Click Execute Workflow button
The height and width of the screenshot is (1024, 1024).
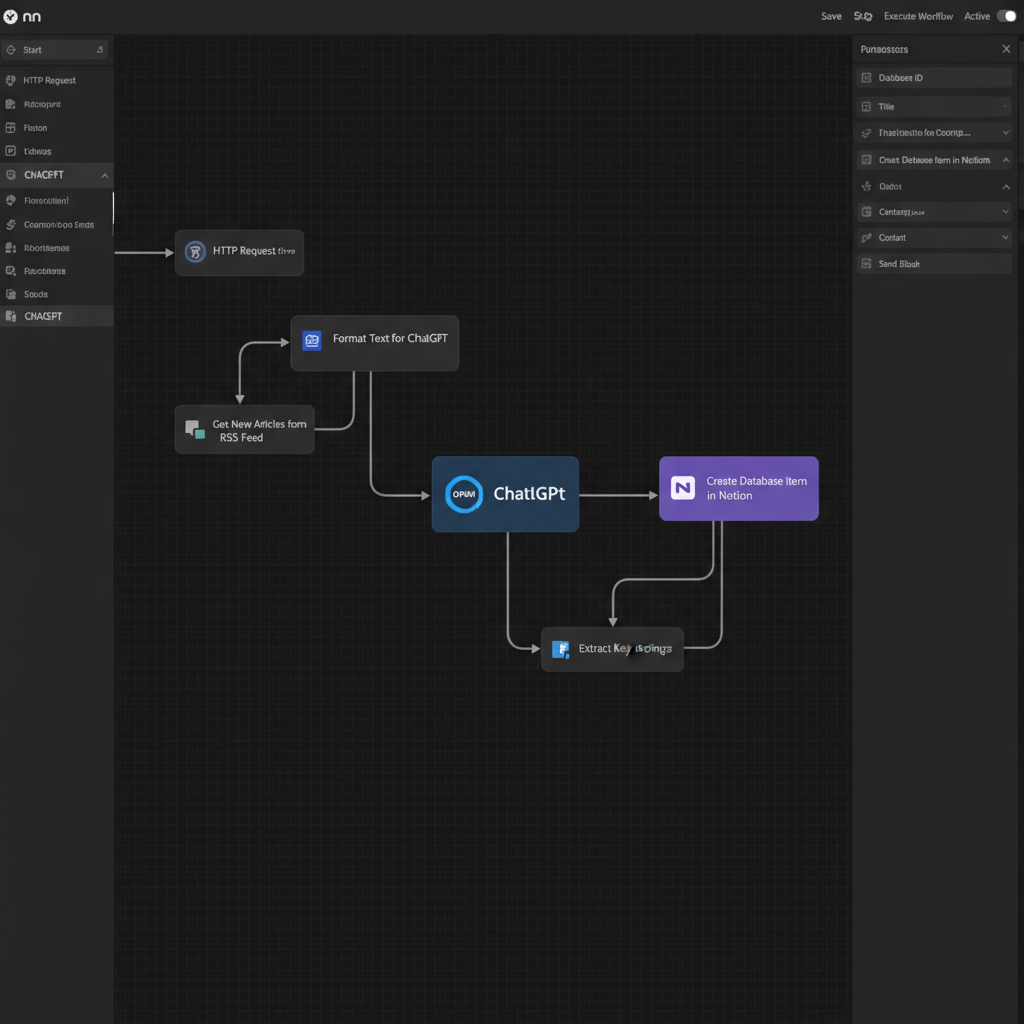pyautogui.click(x=918, y=16)
